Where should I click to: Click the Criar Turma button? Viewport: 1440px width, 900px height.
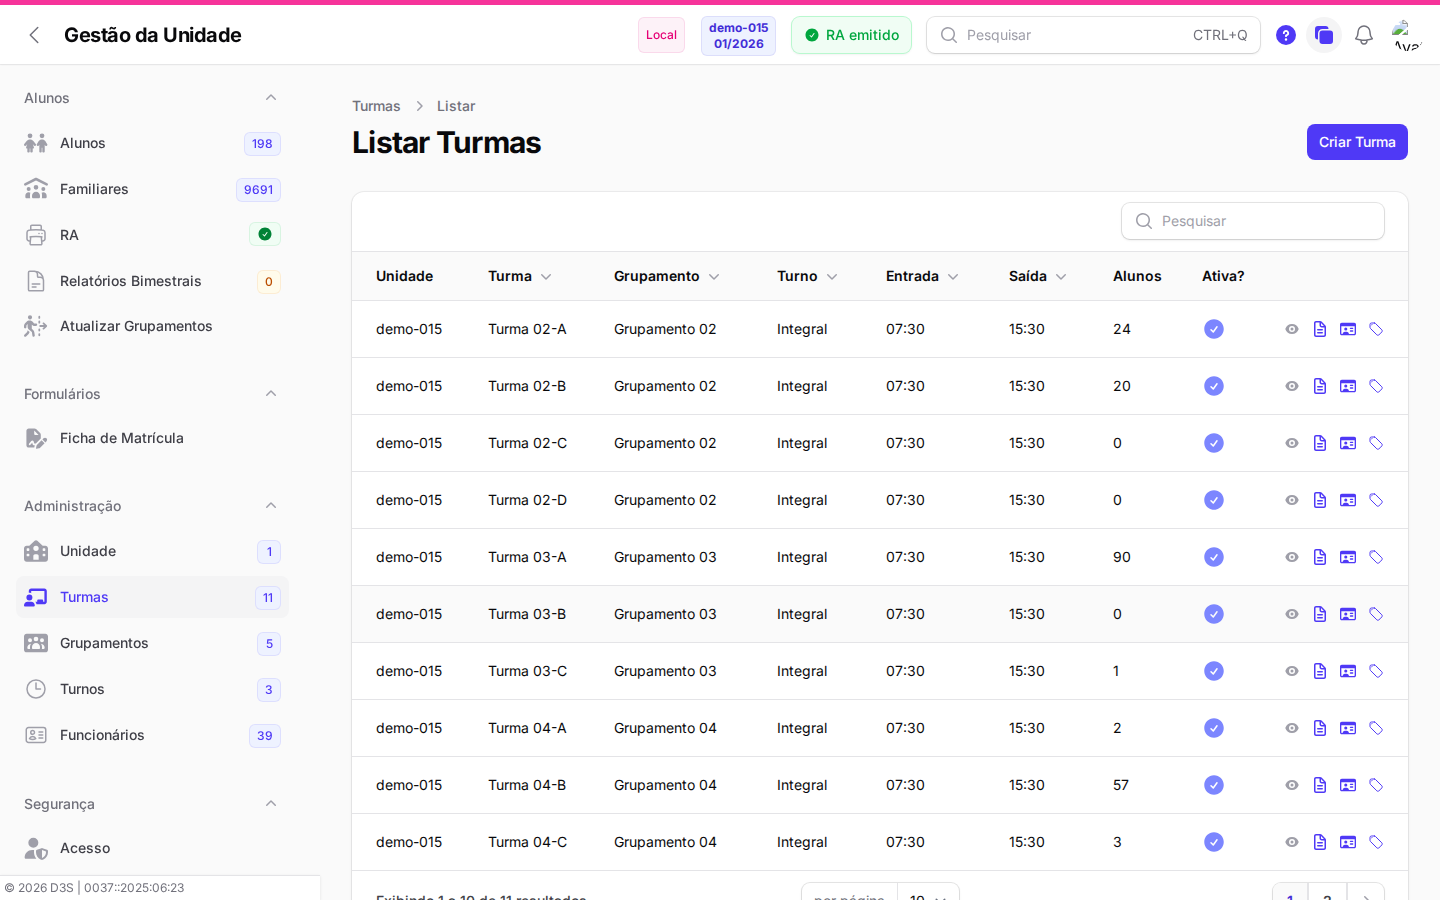tap(1357, 142)
